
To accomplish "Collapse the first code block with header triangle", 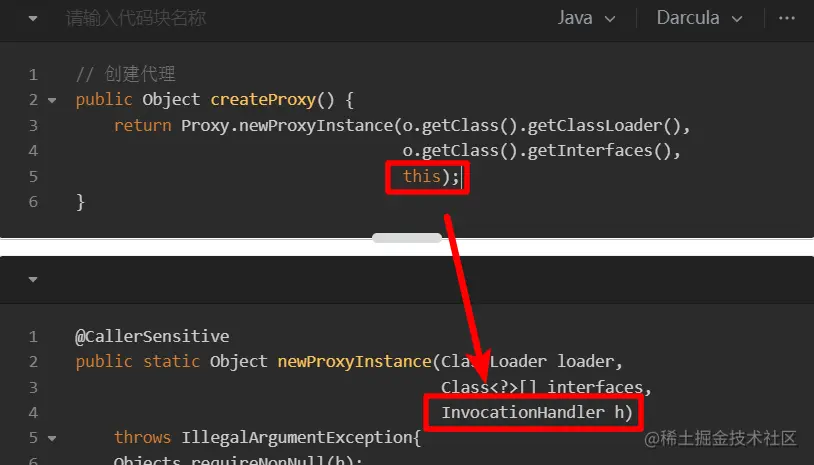I will click(33, 19).
